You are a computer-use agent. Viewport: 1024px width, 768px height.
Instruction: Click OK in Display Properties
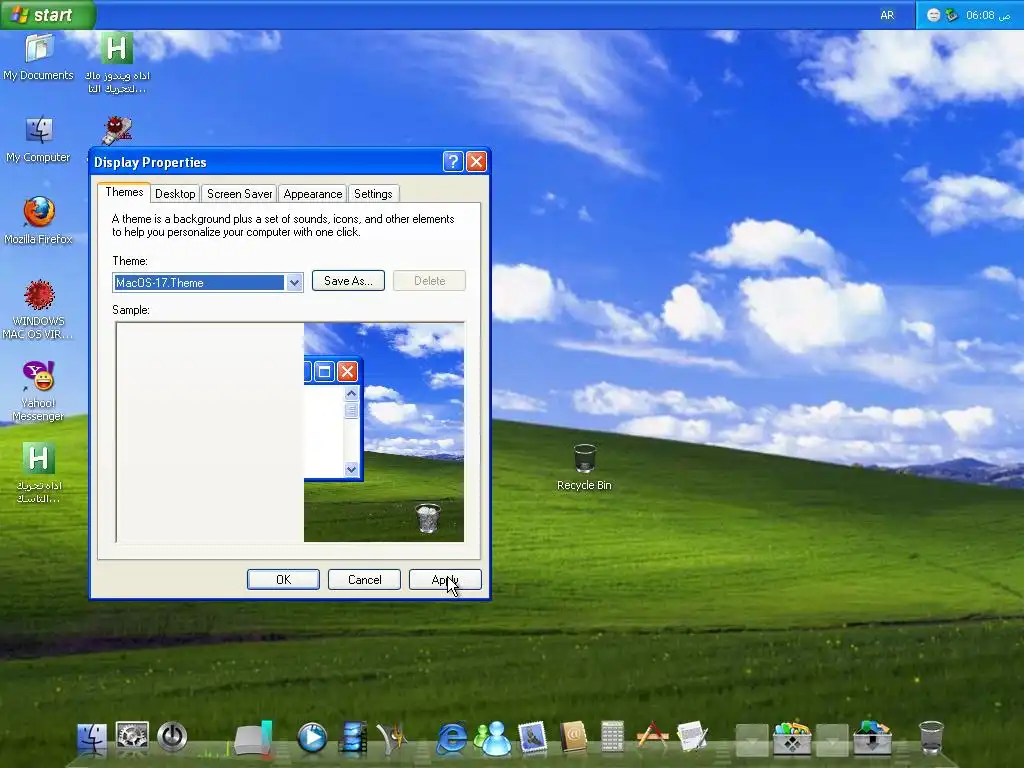(x=283, y=579)
